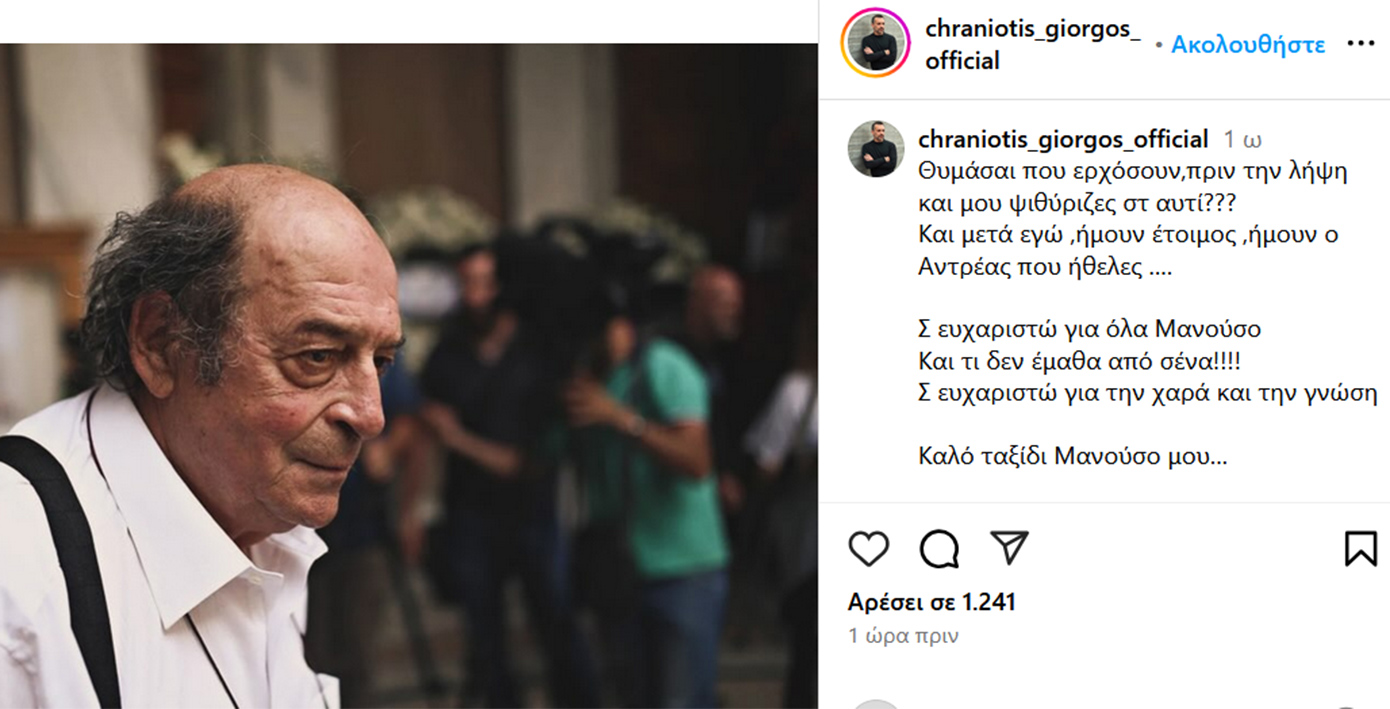Open the 1 ώρα πριν timestamp link
Screen dimensions: 1390x709
click(903, 636)
